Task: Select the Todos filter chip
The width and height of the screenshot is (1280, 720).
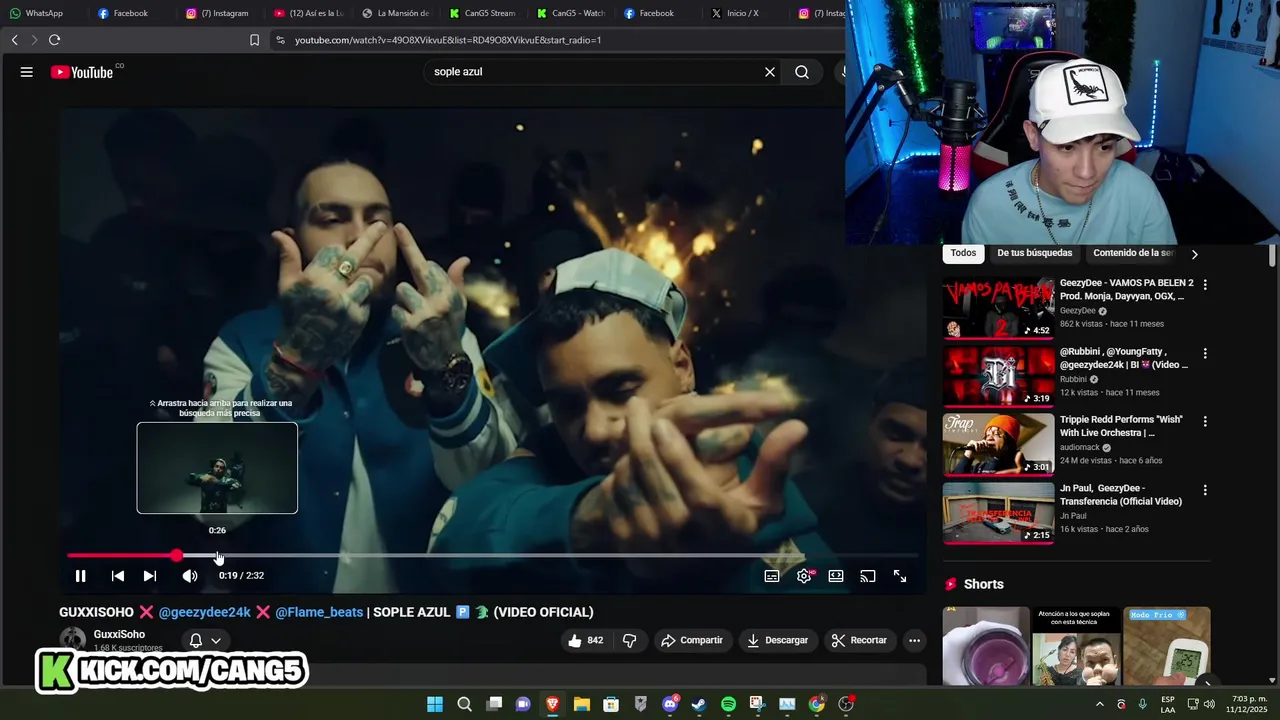Action: point(963,253)
